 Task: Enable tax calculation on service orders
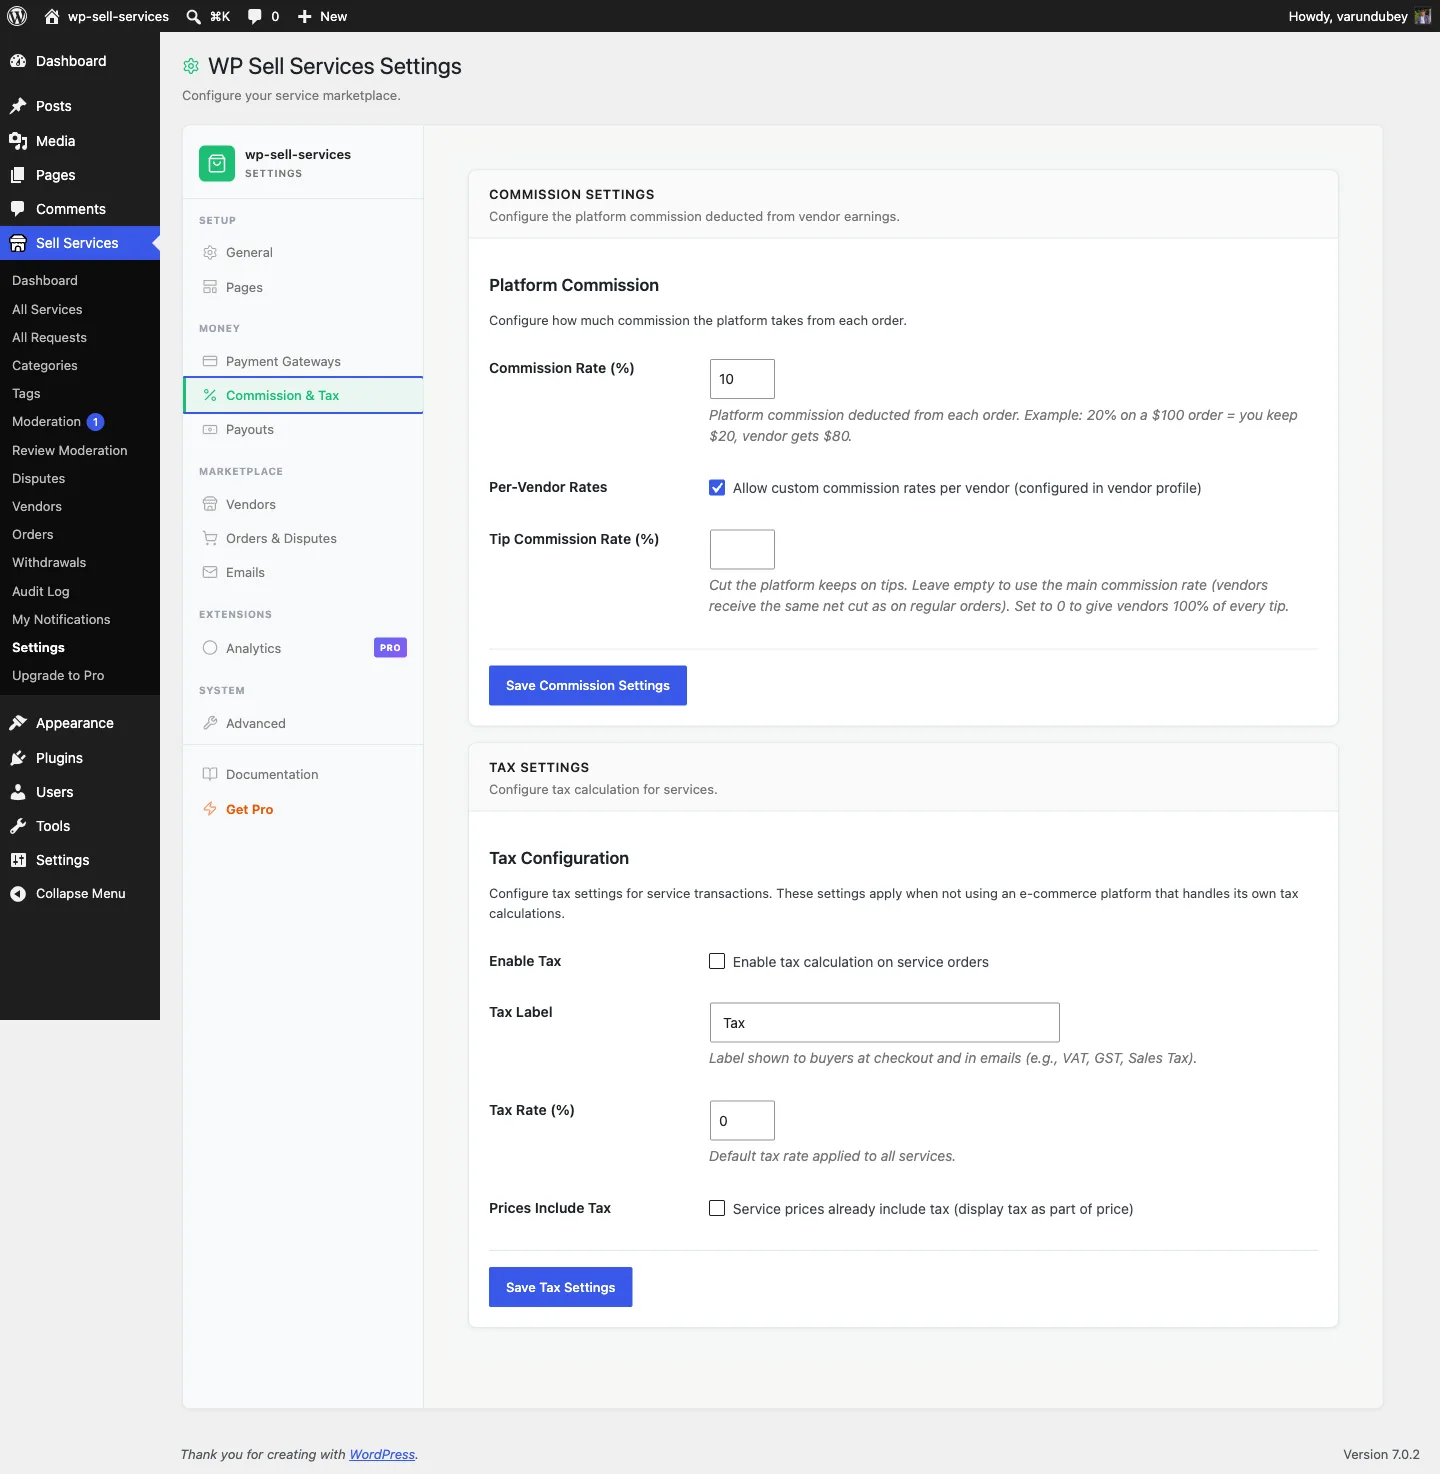[x=717, y=962]
